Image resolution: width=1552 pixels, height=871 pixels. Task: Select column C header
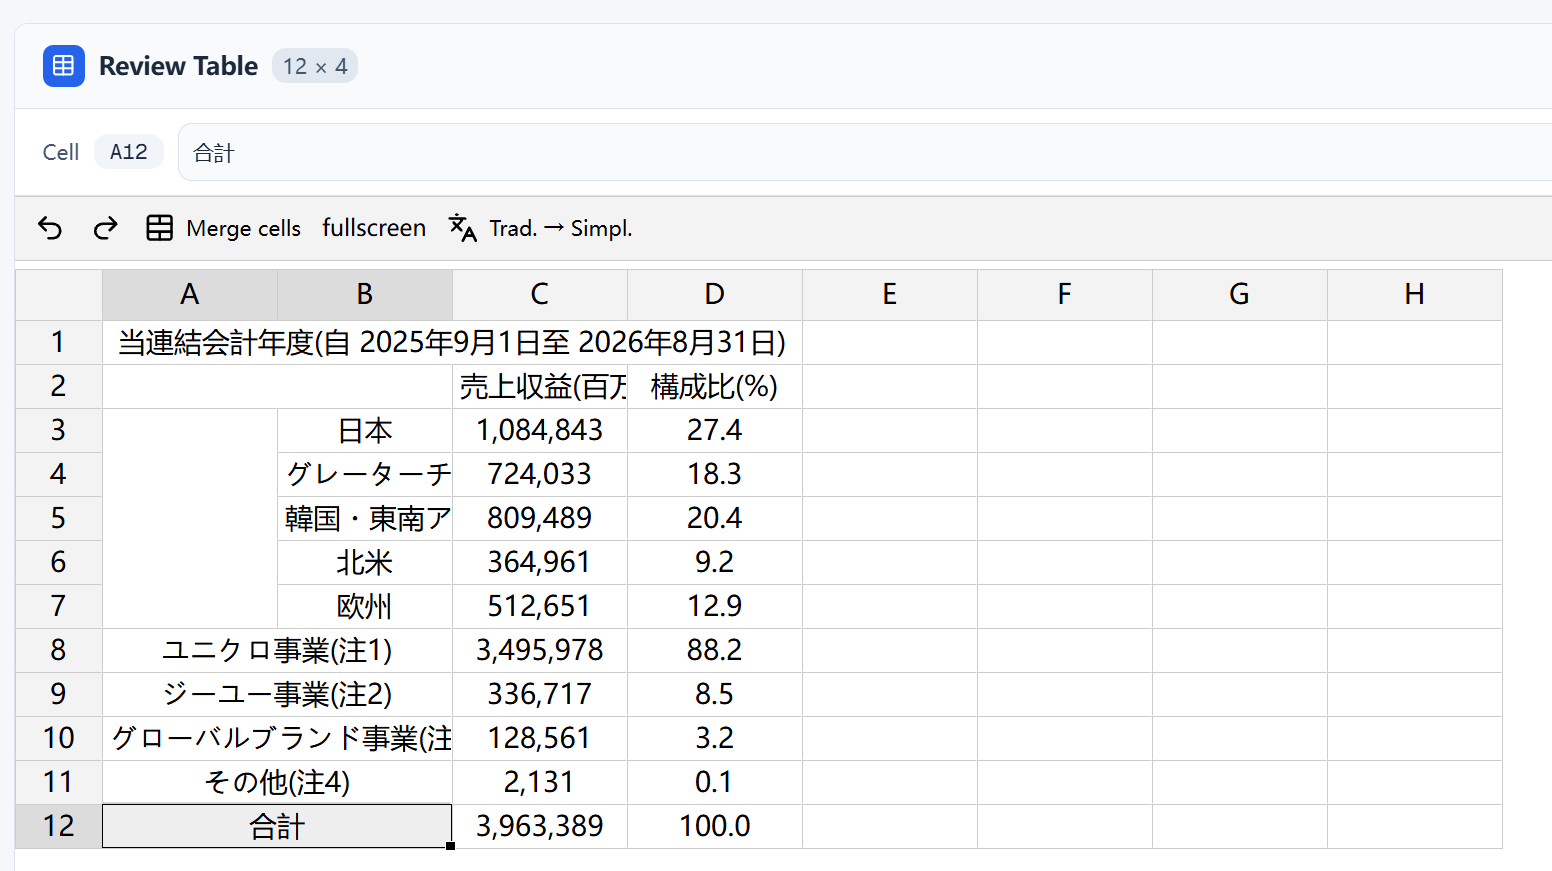point(540,294)
